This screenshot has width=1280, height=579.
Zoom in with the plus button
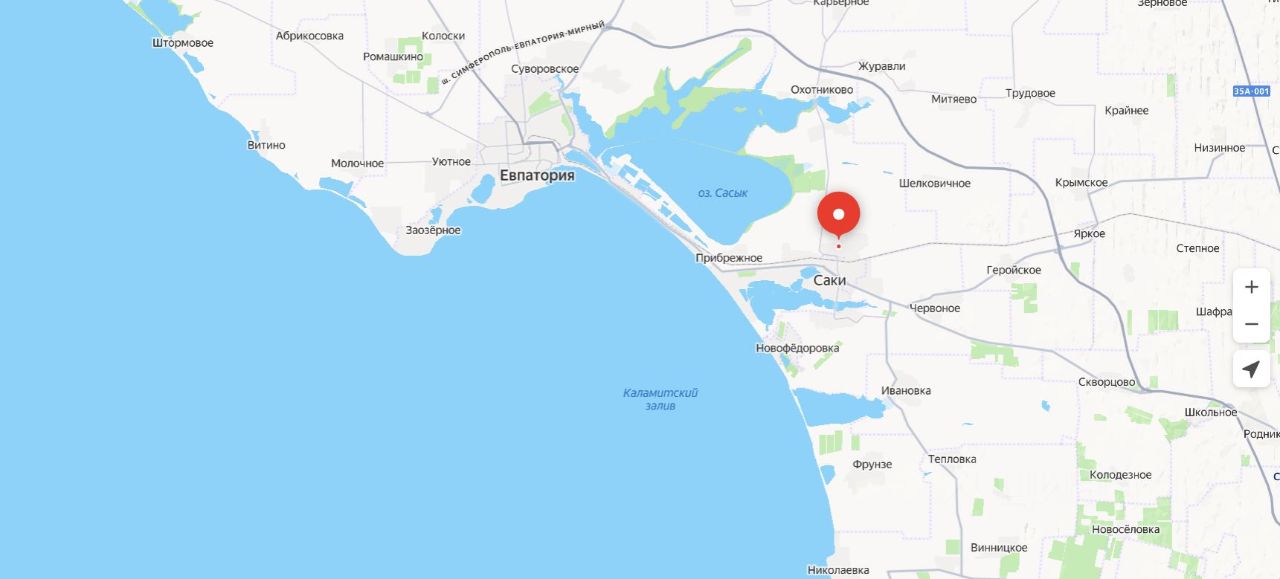1251,287
